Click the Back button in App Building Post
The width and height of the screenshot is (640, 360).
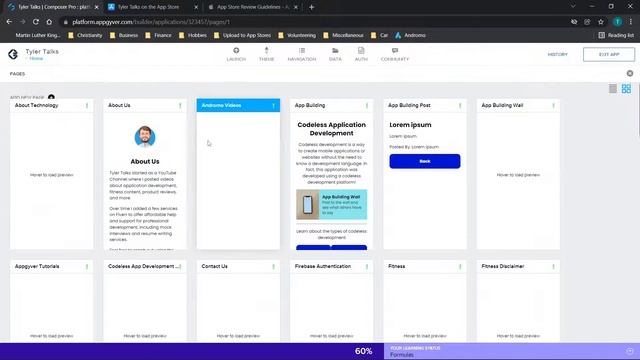point(424,161)
